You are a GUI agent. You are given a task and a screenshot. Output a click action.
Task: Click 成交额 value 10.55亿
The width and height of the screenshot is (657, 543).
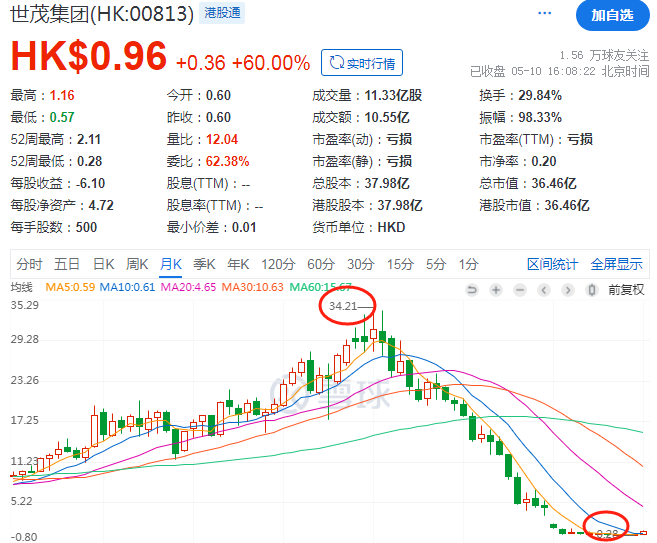click(387, 117)
